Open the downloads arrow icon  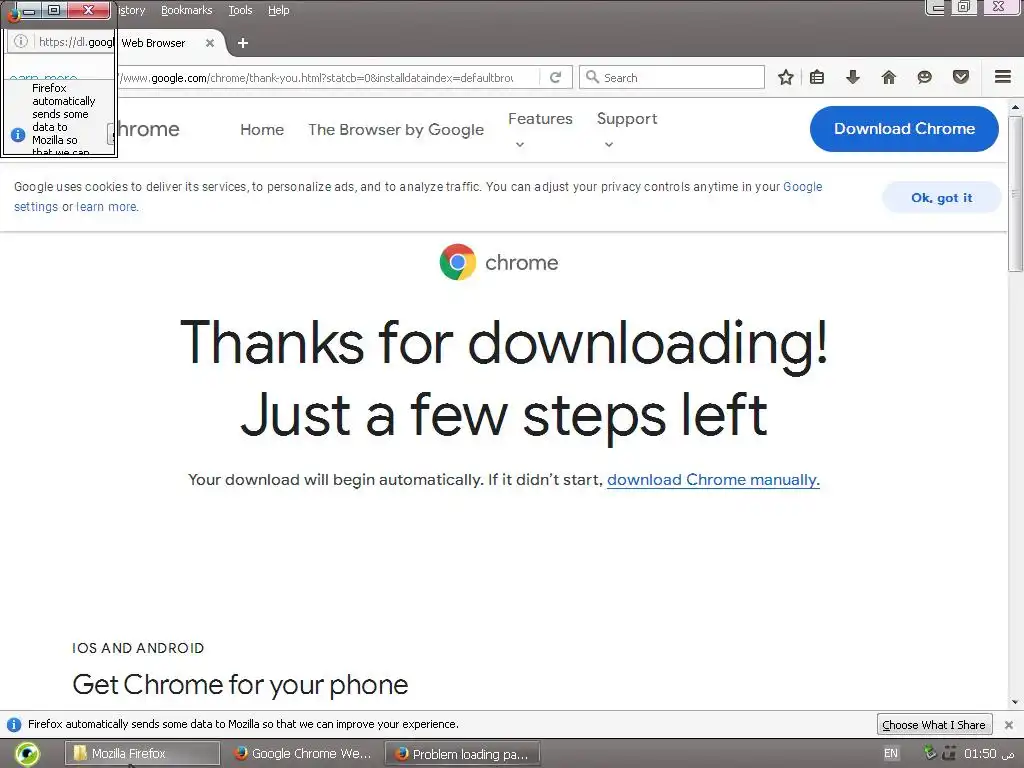click(x=853, y=78)
